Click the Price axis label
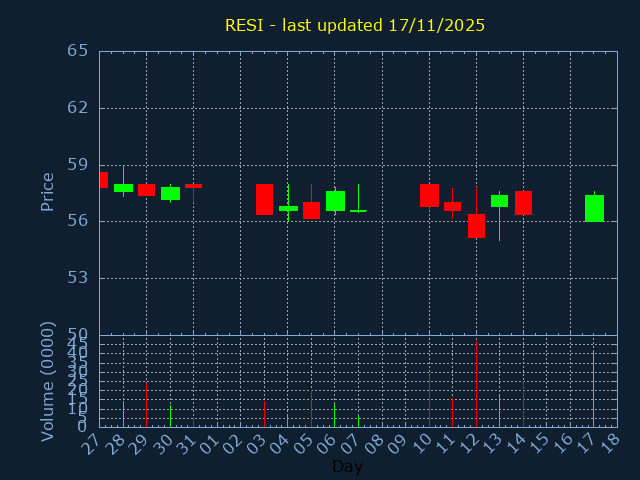This screenshot has width=640, height=480. tap(47, 191)
